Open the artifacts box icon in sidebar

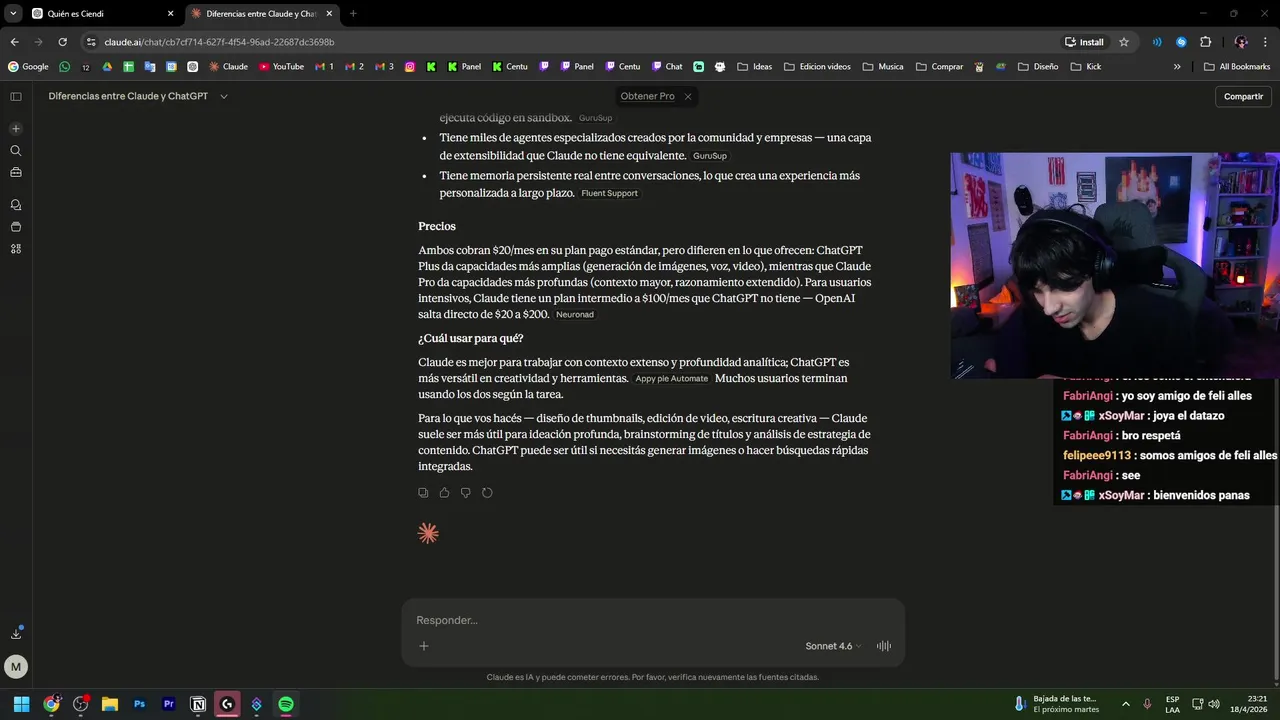(x=16, y=227)
